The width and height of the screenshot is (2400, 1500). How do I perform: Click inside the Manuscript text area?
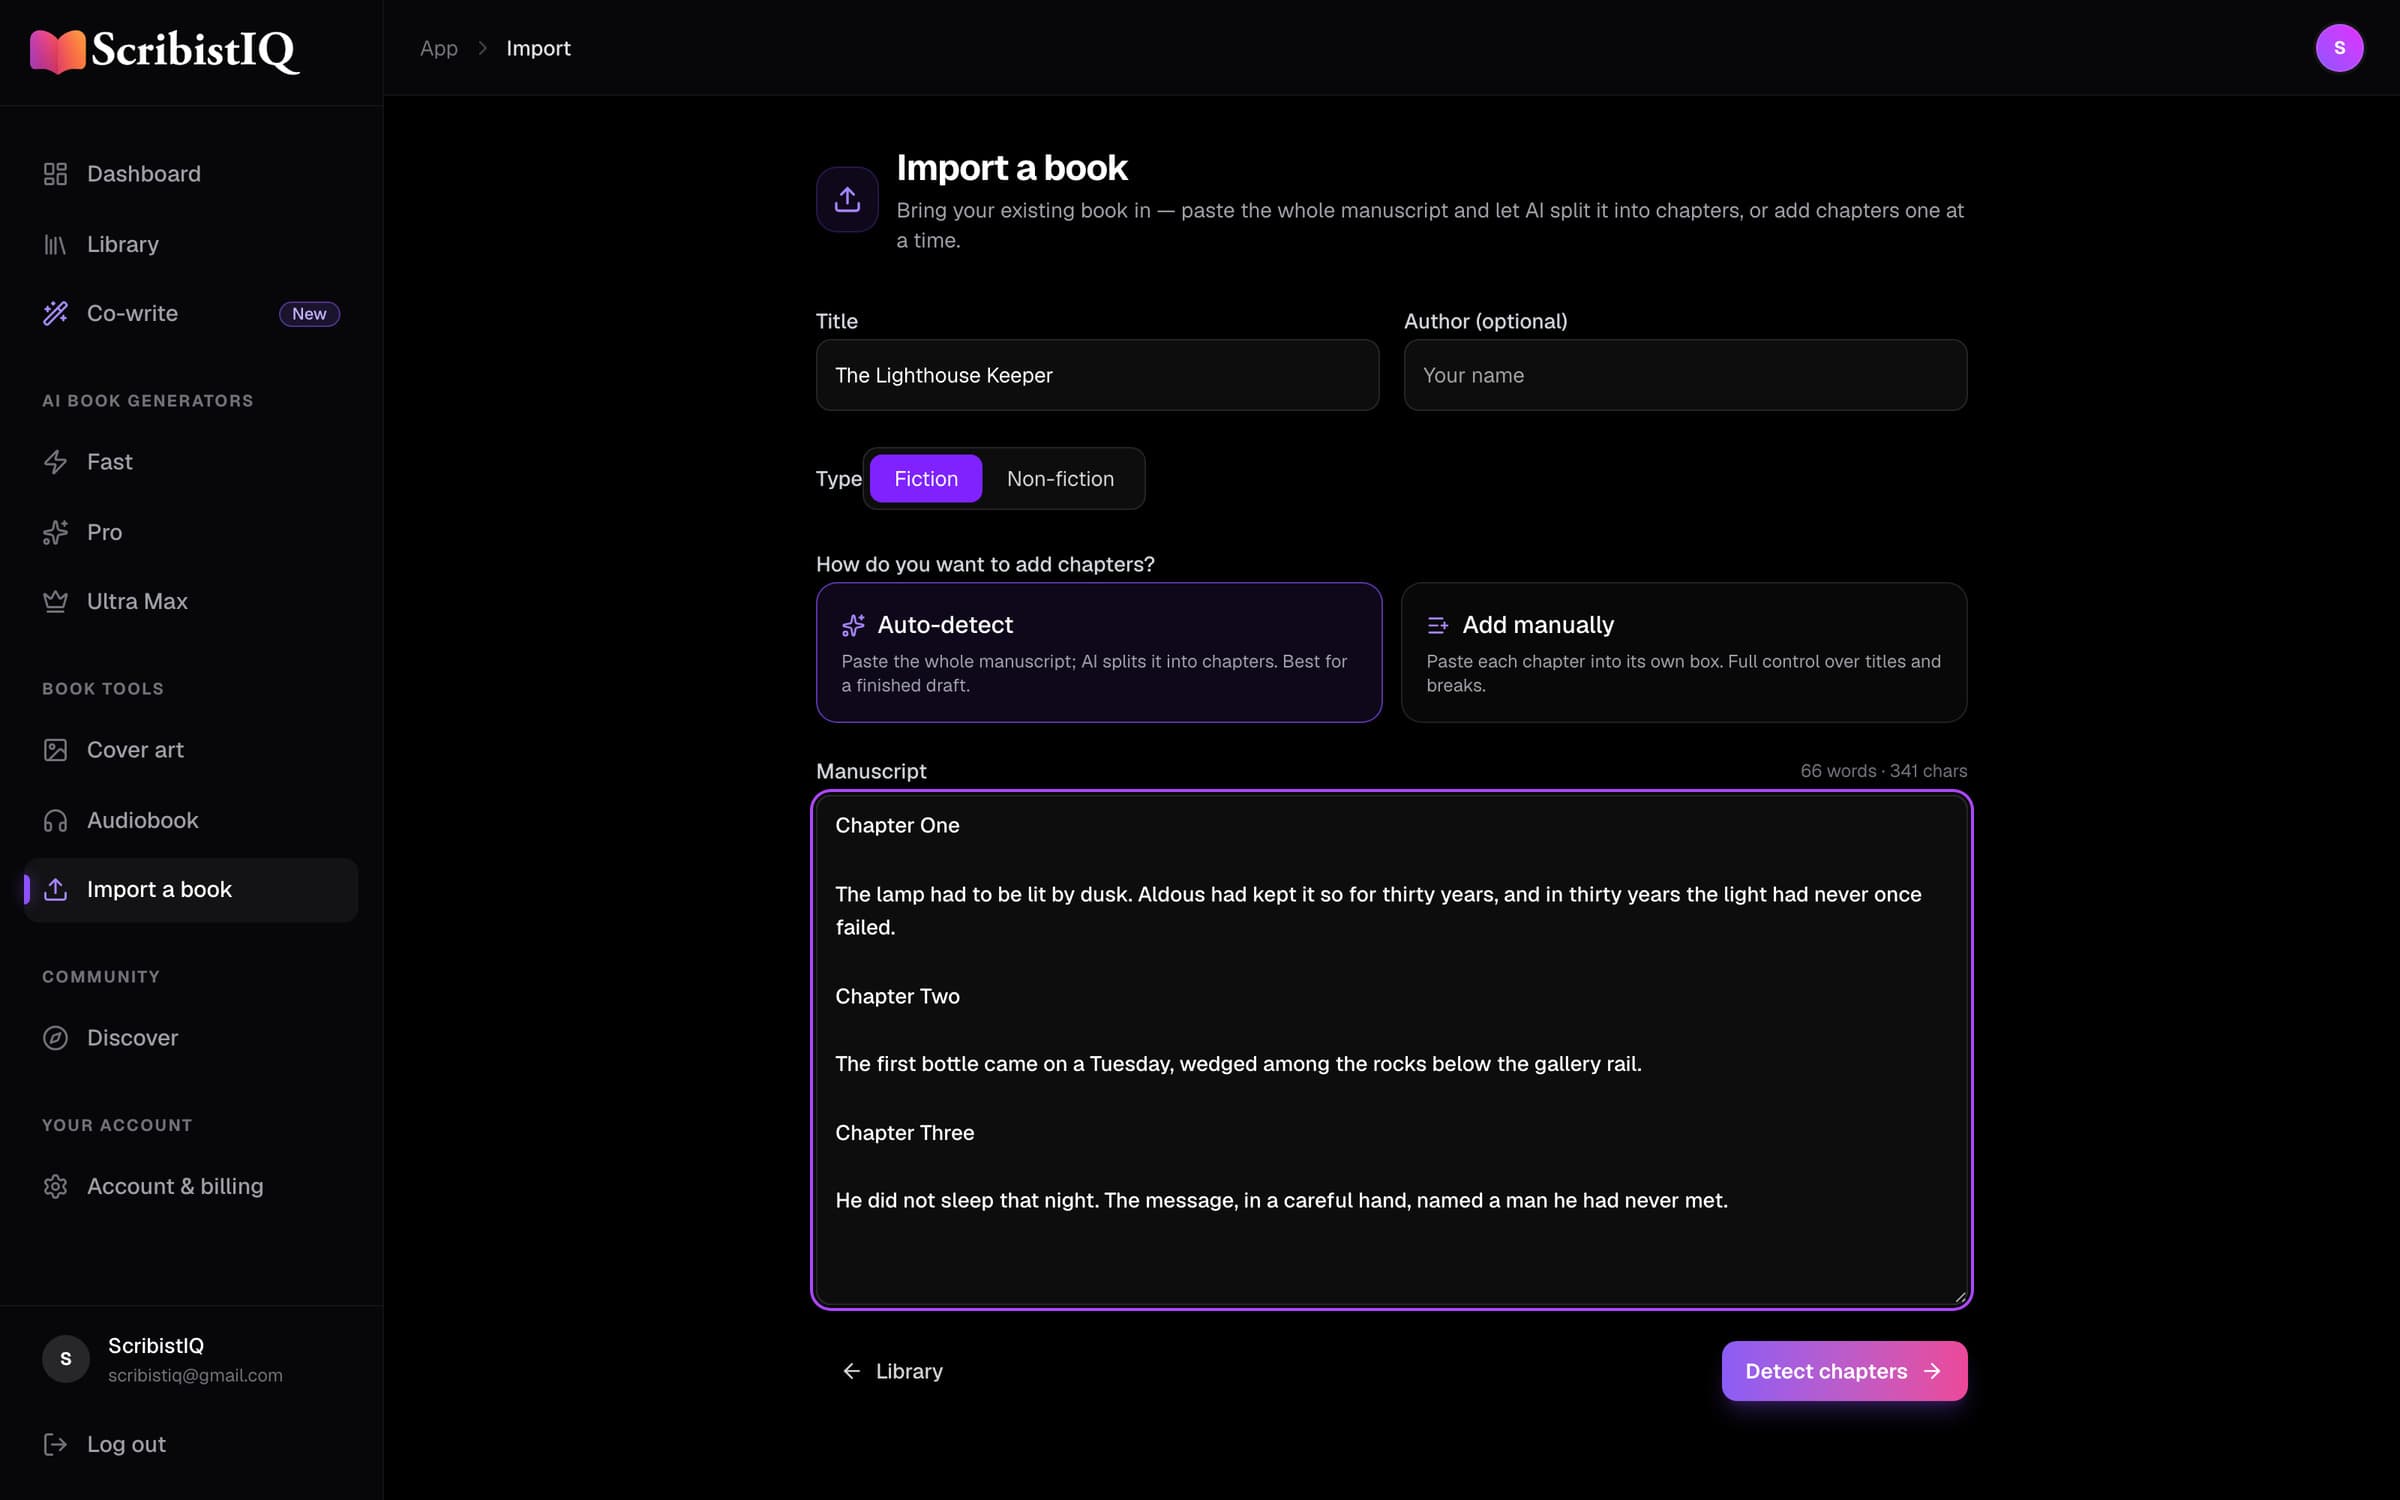(x=1391, y=1050)
